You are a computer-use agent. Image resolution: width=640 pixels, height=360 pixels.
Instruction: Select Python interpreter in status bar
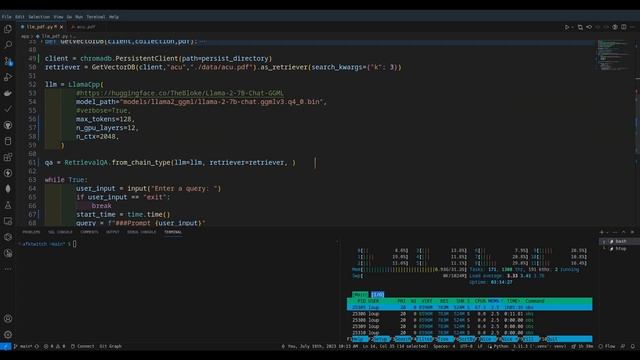527,346
